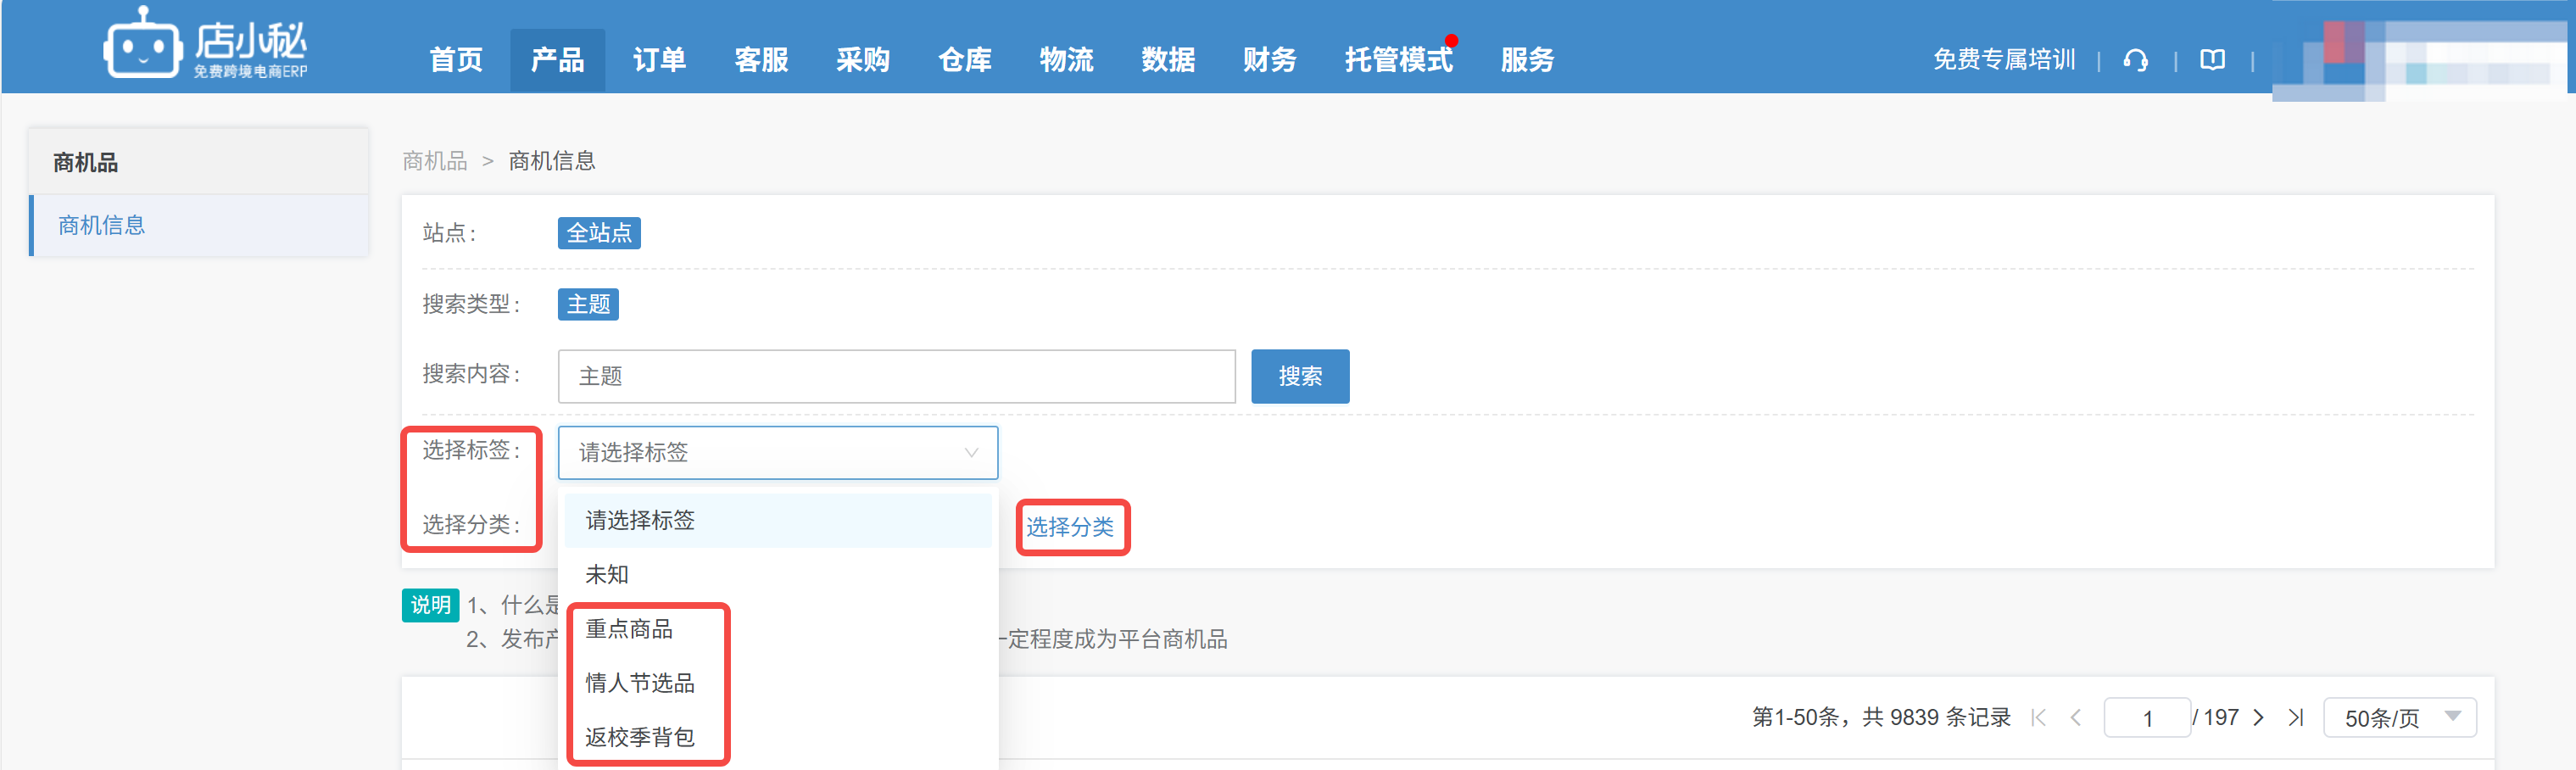Choose 情人节选品 tag option
This screenshot has width=2576, height=770.
[639, 683]
